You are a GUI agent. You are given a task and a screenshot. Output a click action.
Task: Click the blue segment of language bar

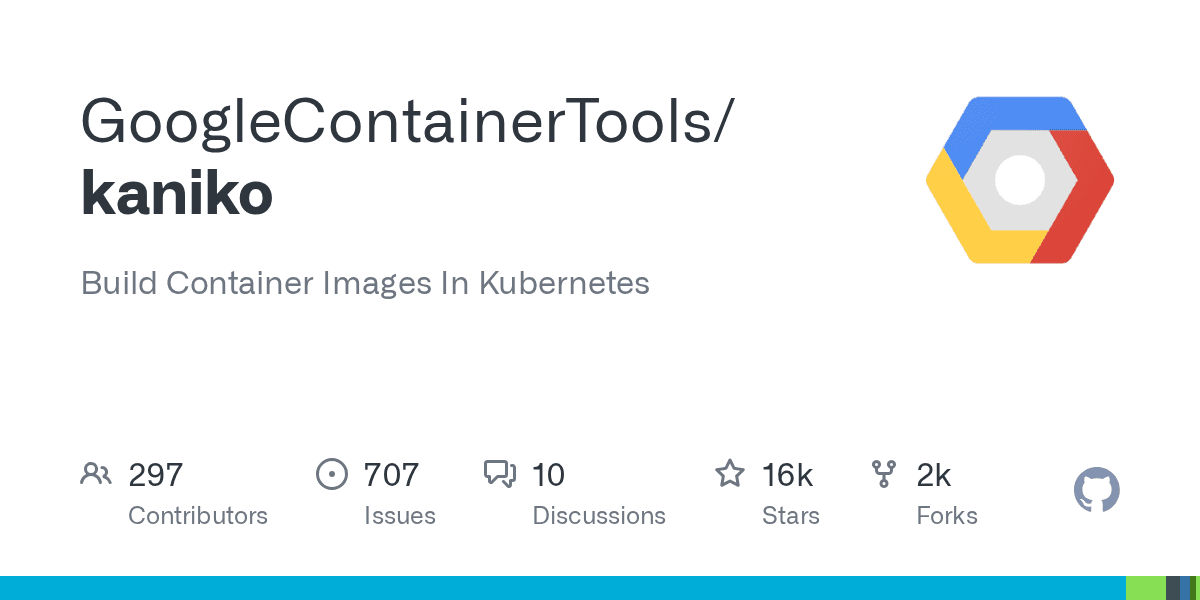560,588
